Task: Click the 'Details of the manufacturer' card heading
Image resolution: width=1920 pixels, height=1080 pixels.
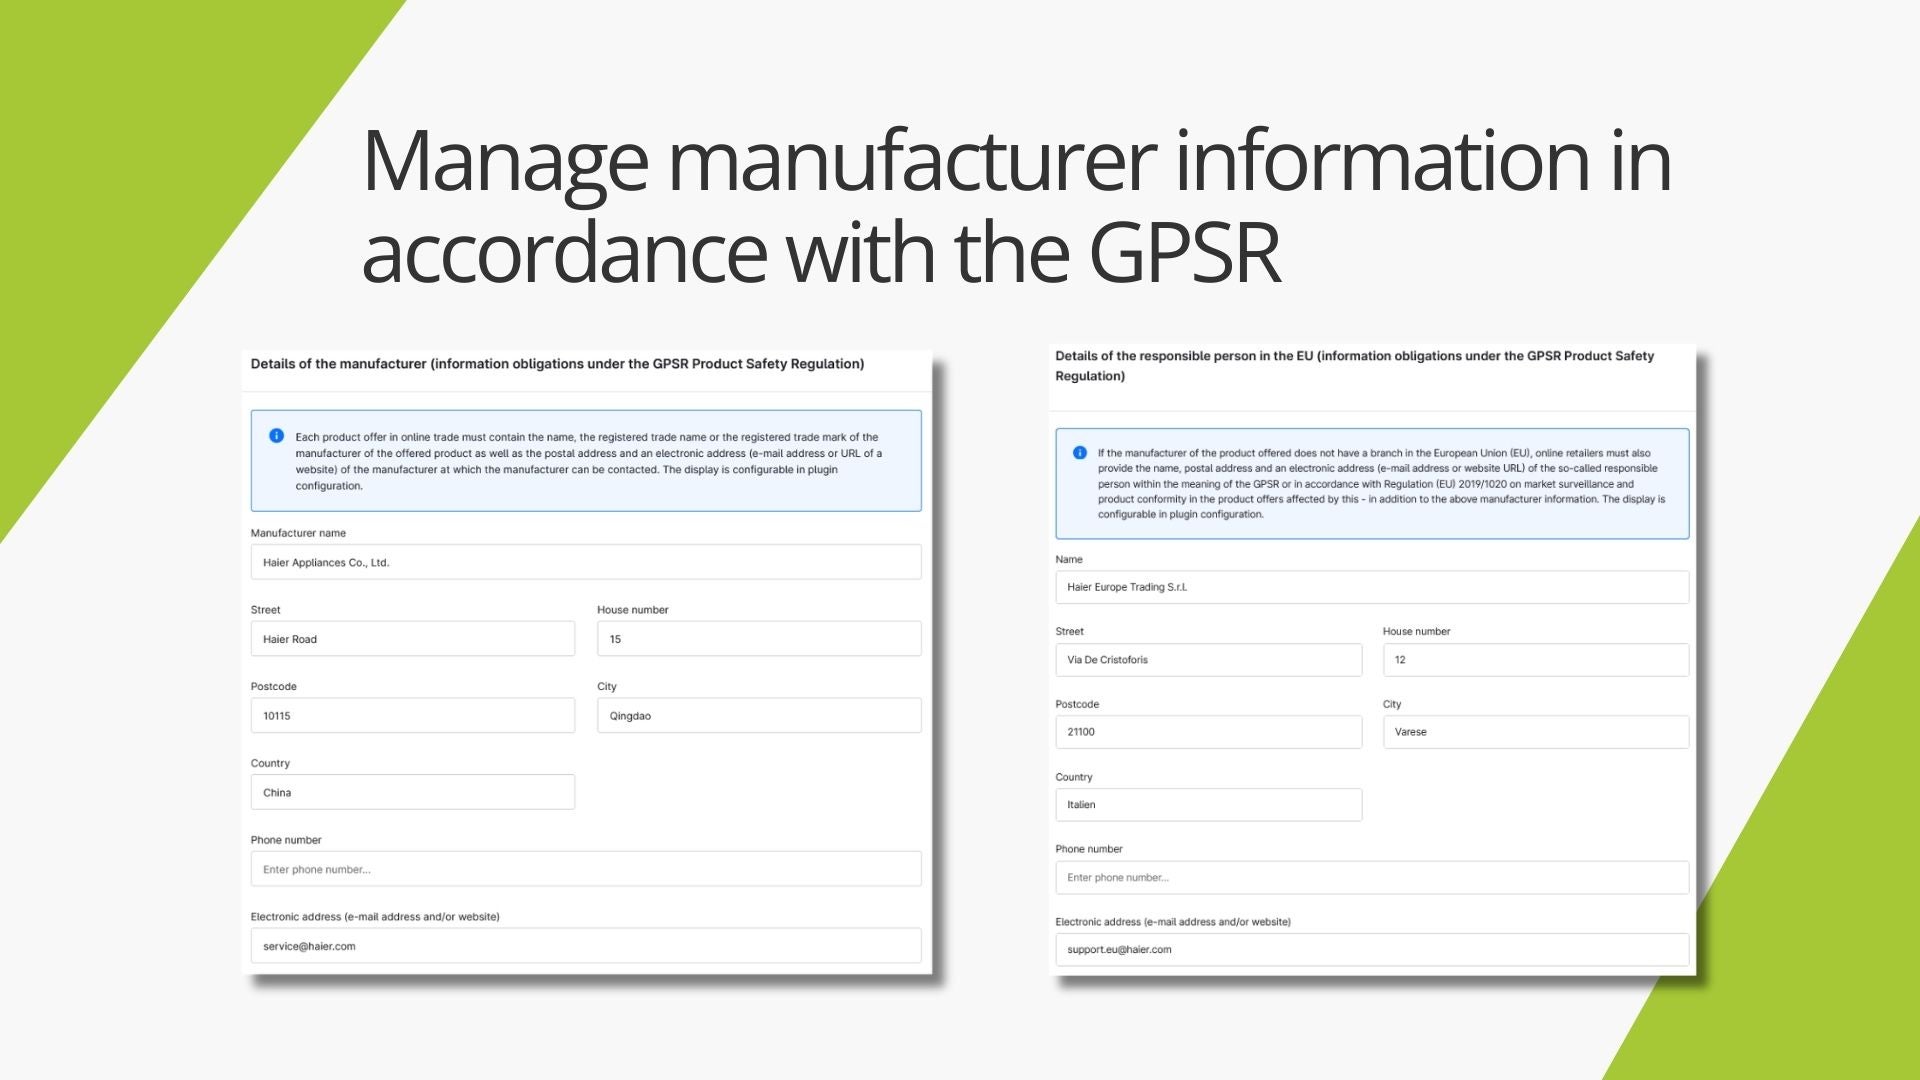Action: [557, 364]
